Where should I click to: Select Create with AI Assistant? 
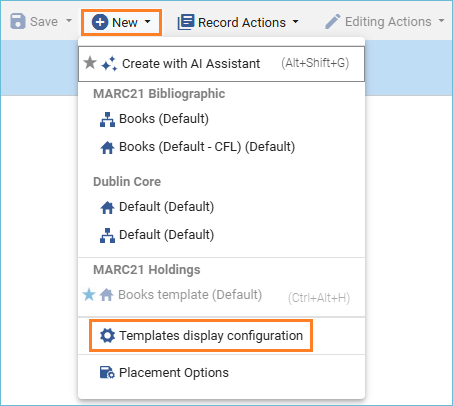(221, 64)
